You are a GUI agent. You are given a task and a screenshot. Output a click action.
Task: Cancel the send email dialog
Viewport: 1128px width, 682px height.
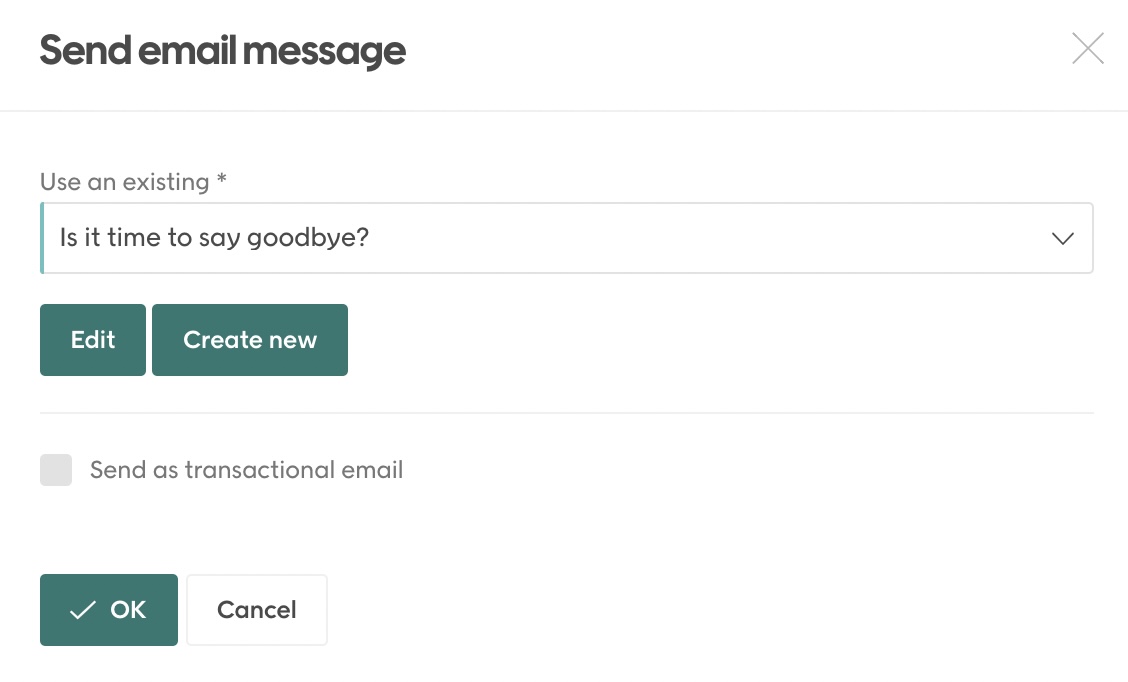pyautogui.click(x=256, y=609)
